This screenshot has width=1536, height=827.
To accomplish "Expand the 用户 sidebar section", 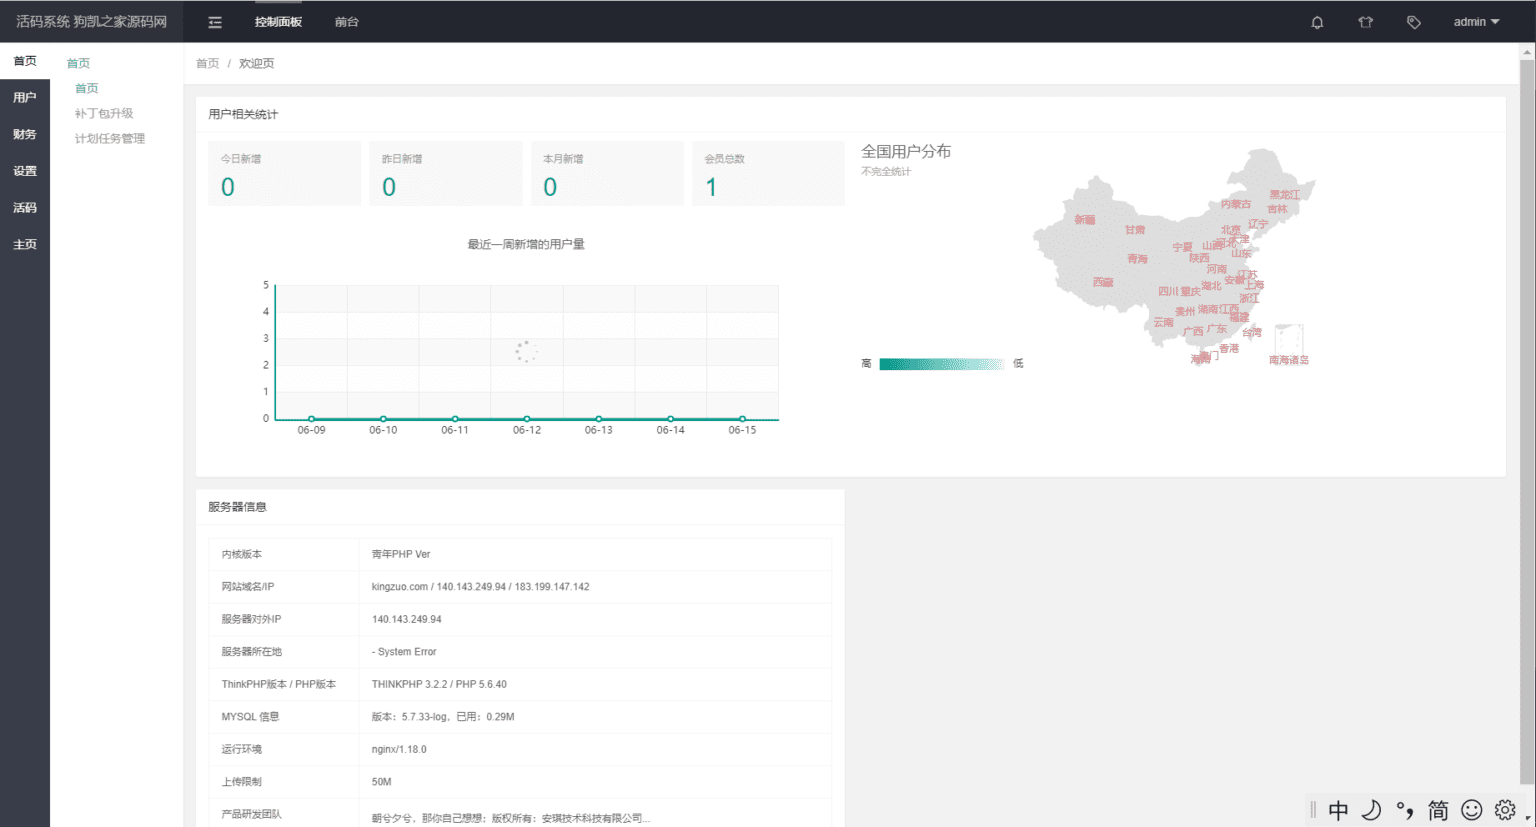I will 25,98.
